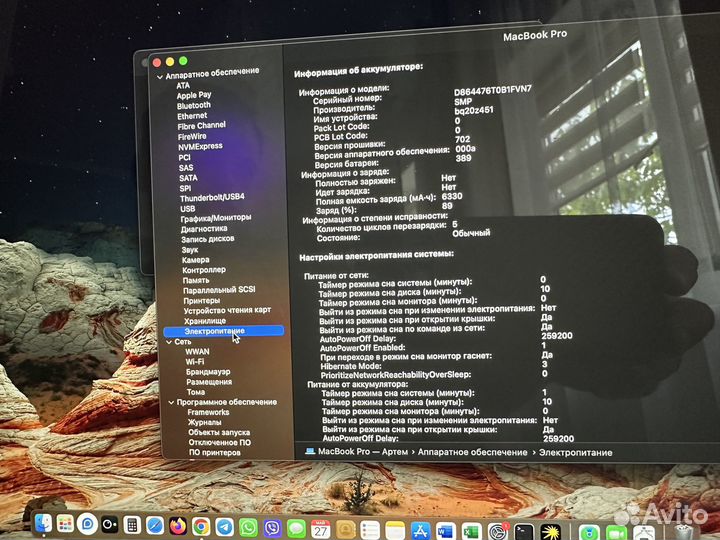The image size is (720, 540).
Task: Select Apple Pay in the sidebar
Action: pyautogui.click(x=194, y=95)
